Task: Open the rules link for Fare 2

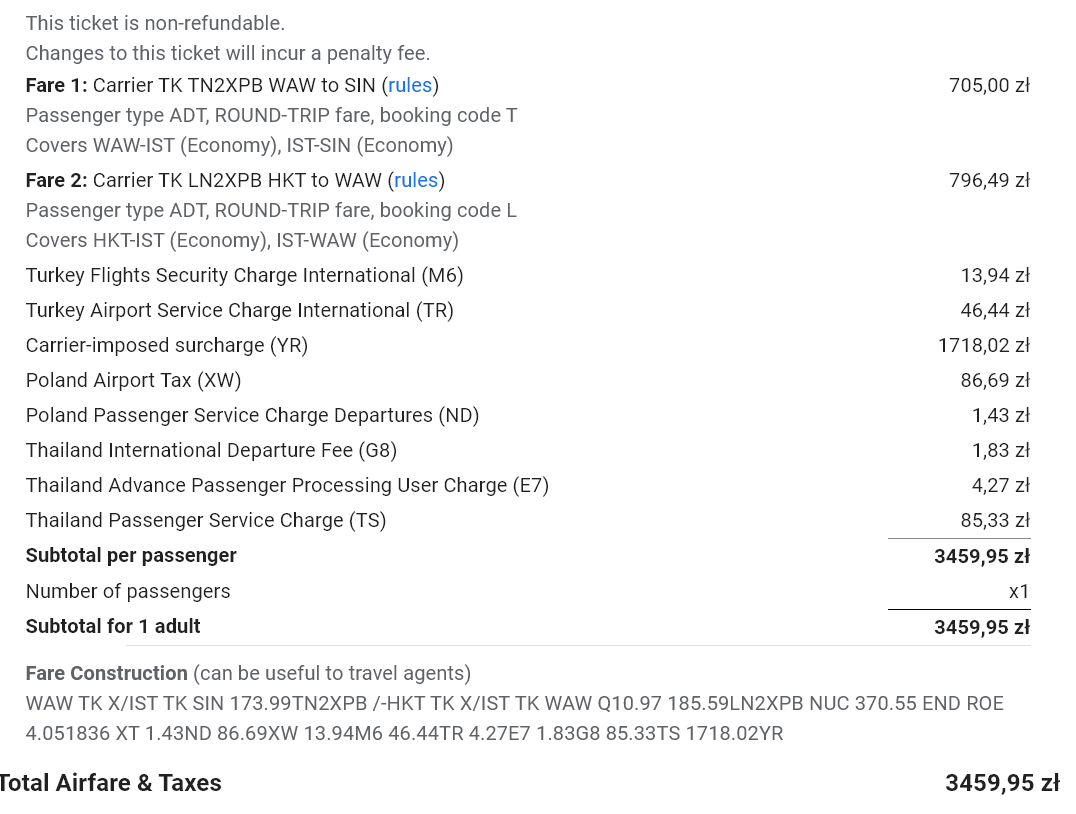Action: point(416,180)
